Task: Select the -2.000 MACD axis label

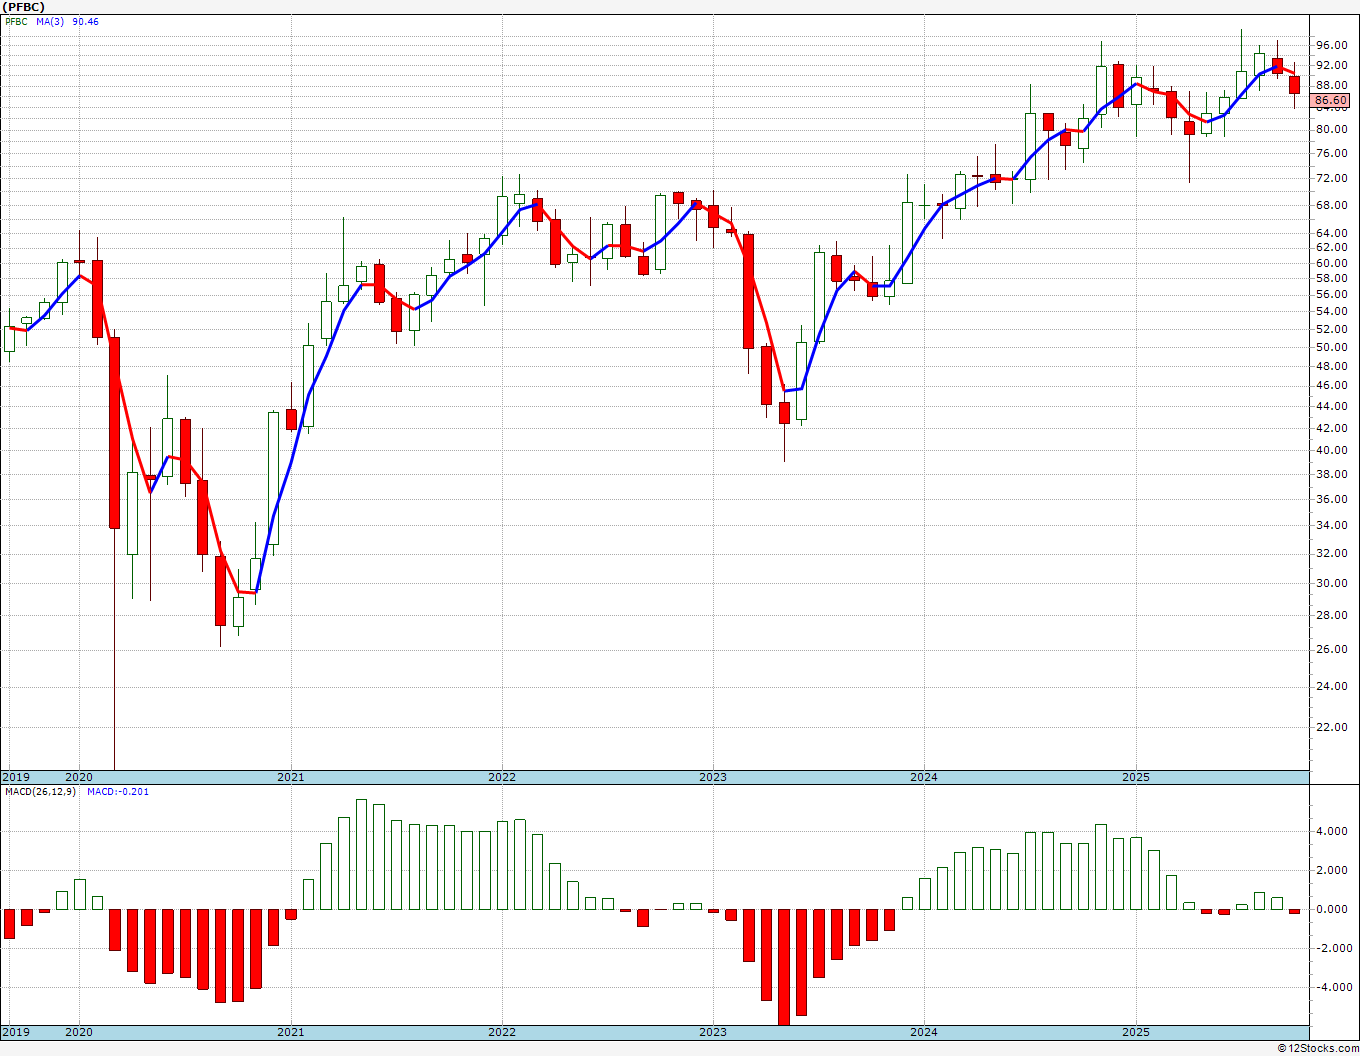Action: (x=1333, y=948)
